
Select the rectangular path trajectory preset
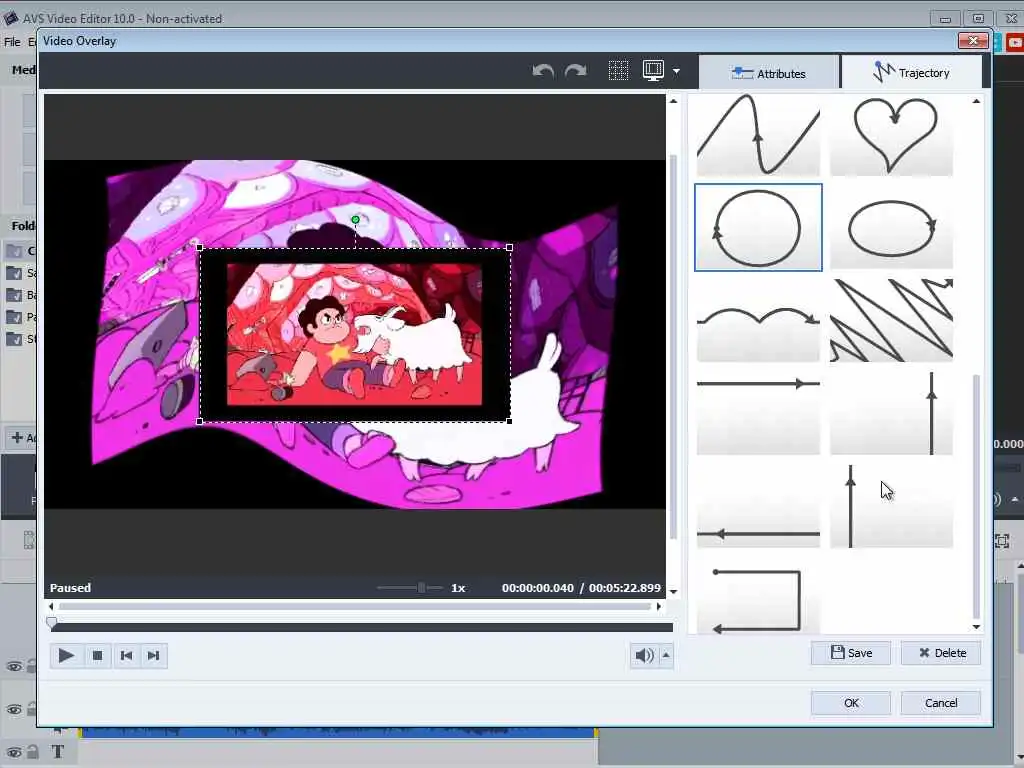(758, 596)
